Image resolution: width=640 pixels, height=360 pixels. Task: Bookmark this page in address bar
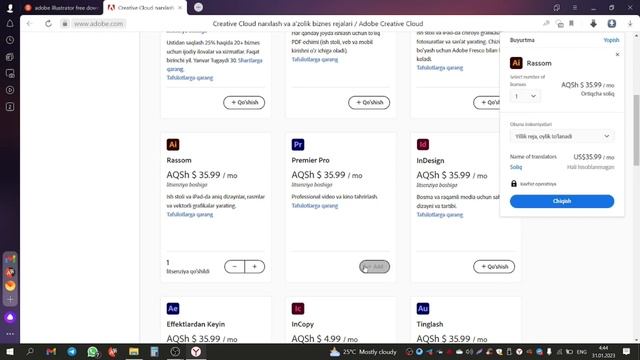[x=571, y=24]
